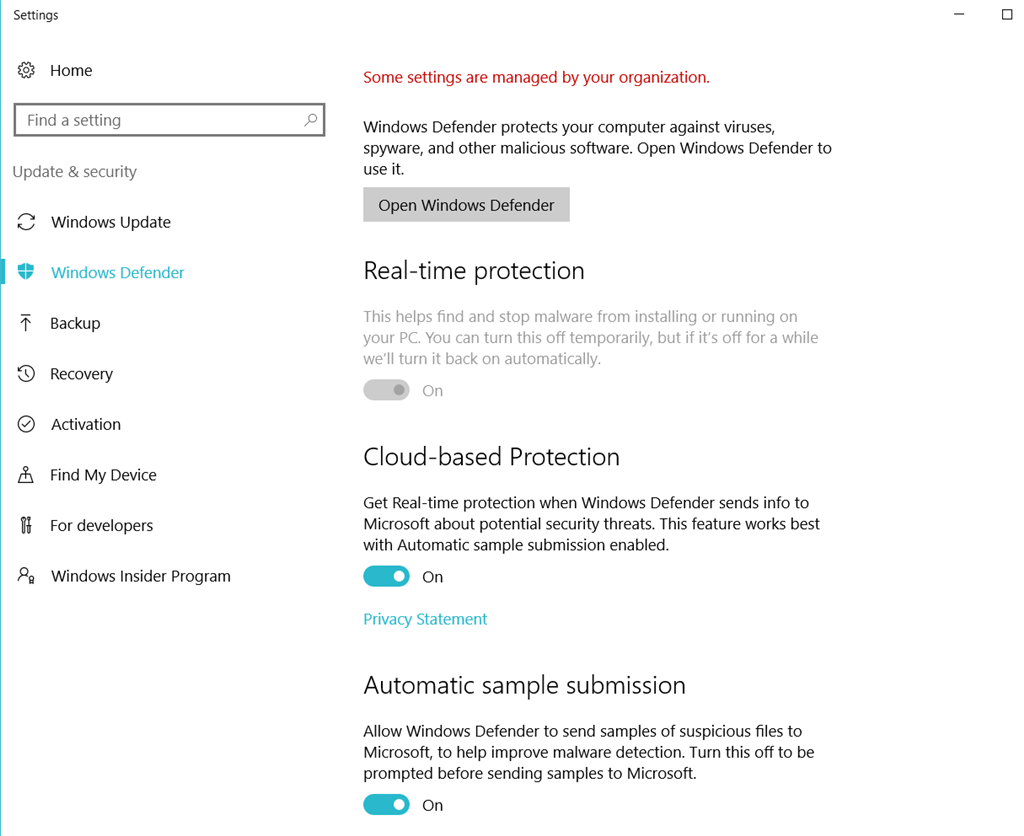Open the Privacy Statement link
This screenshot has width=1024, height=836.
425,619
